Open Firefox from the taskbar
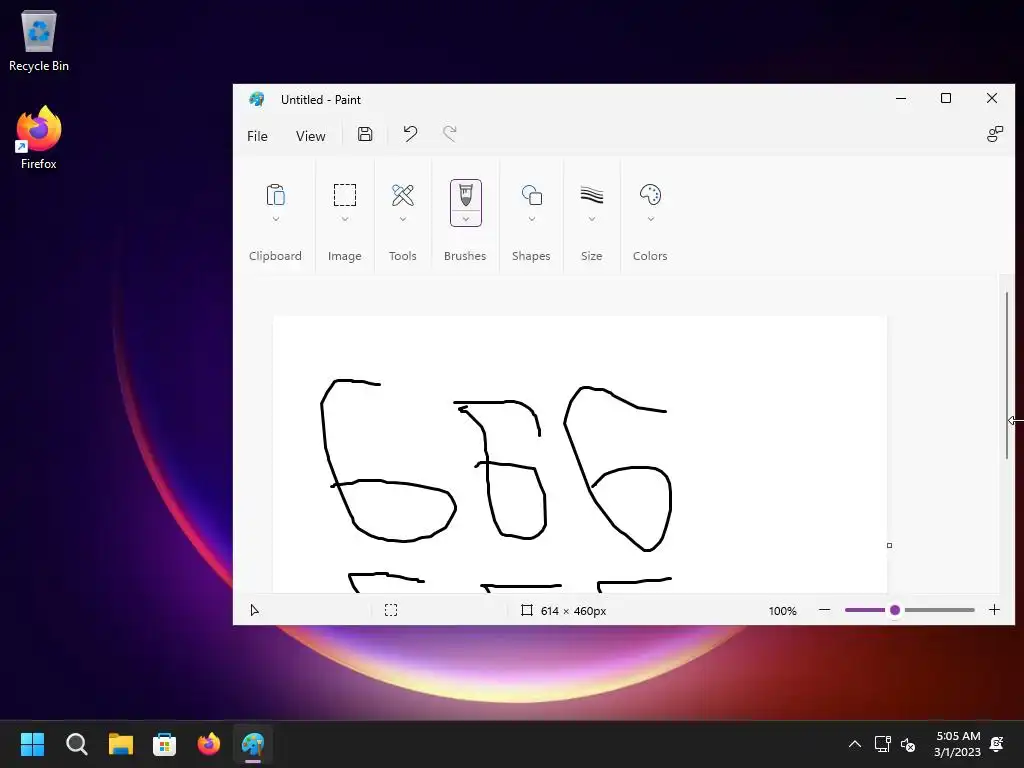The height and width of the screenshot is (768, 1024). 209,744
